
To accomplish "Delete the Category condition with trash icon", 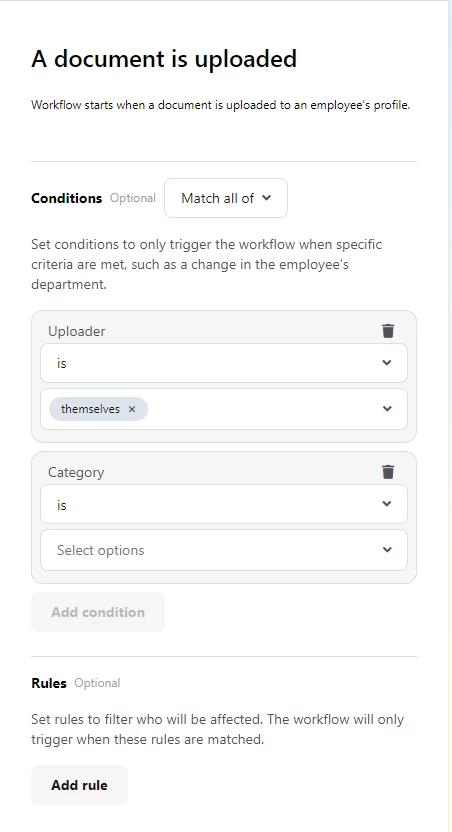I will (388, 472).
